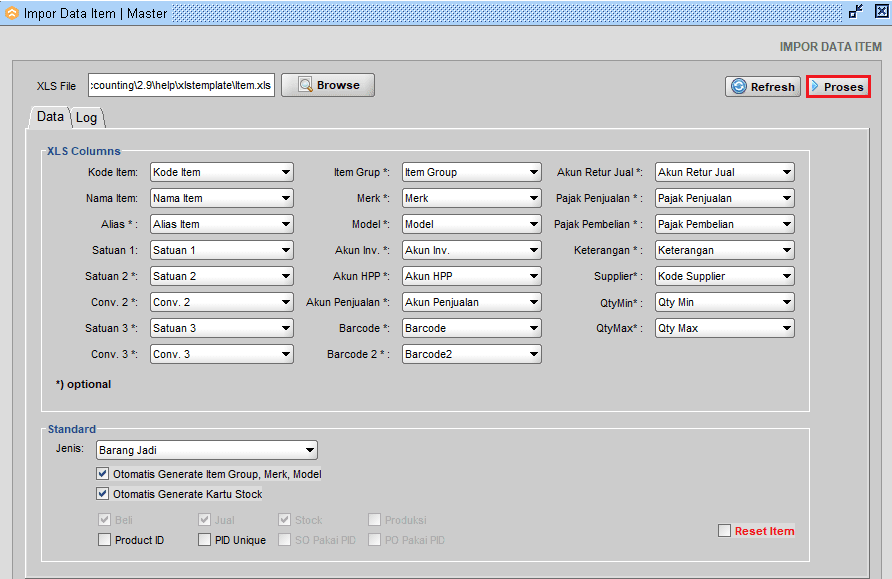The width and height of the screenshot is (892, 579).
Task: Tick the PID Unique checkbox
Action: pyautogui.click(x=205, y=540)
